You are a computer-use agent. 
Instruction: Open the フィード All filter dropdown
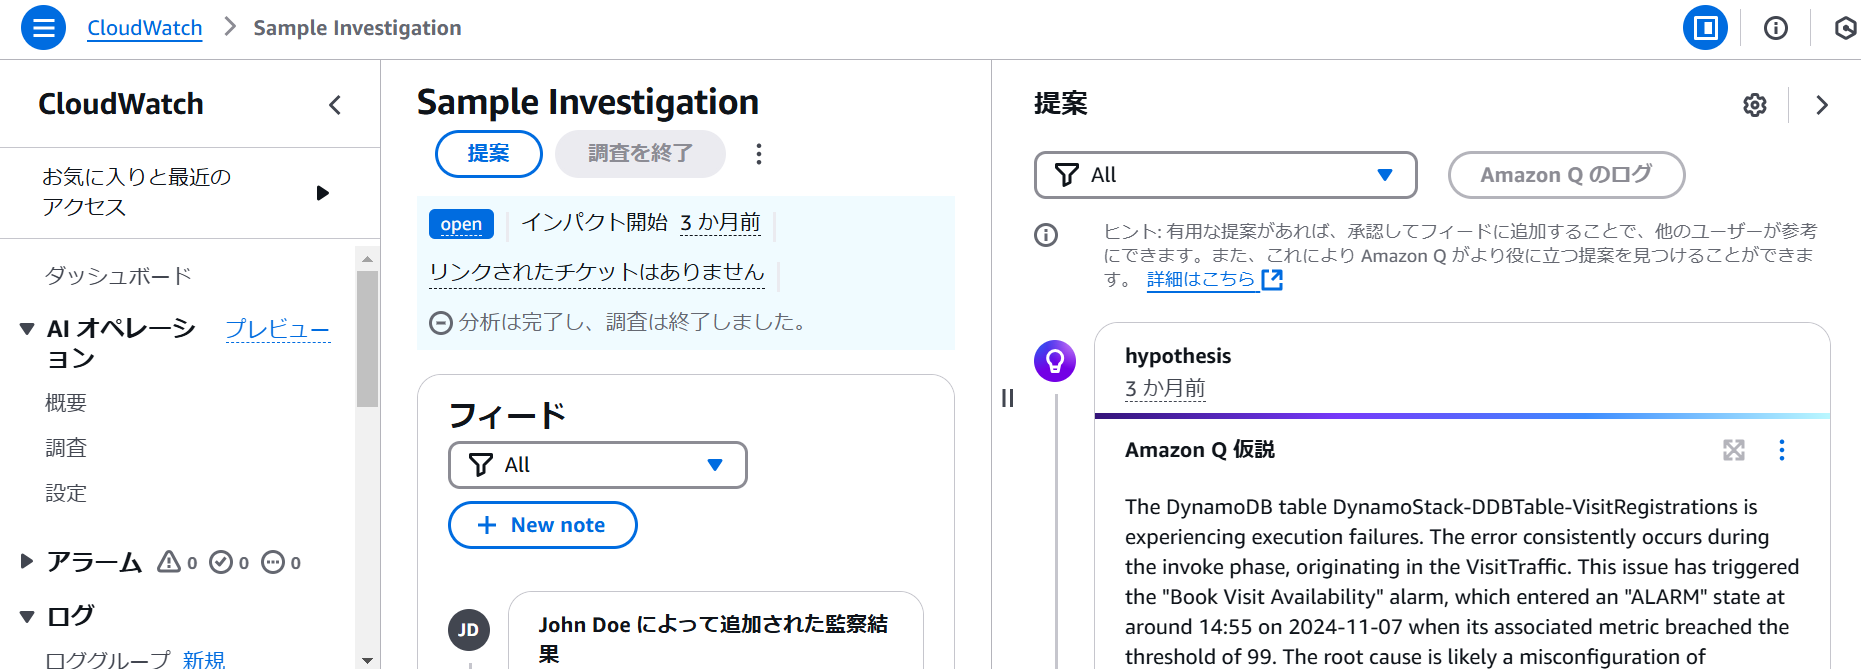[598, 465]
